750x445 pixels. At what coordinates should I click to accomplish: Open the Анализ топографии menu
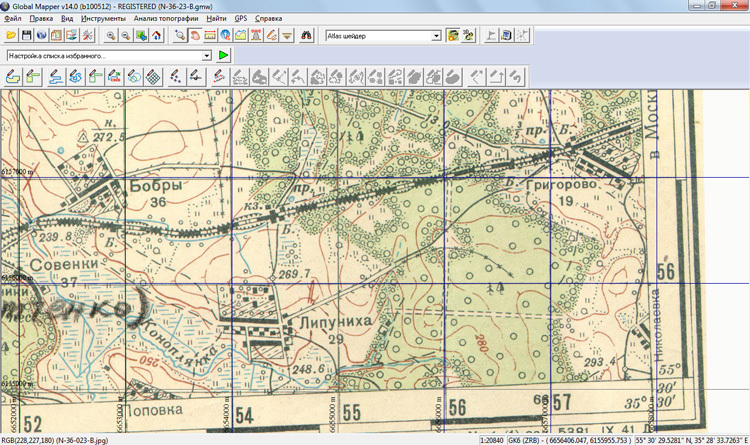[166, 18]
